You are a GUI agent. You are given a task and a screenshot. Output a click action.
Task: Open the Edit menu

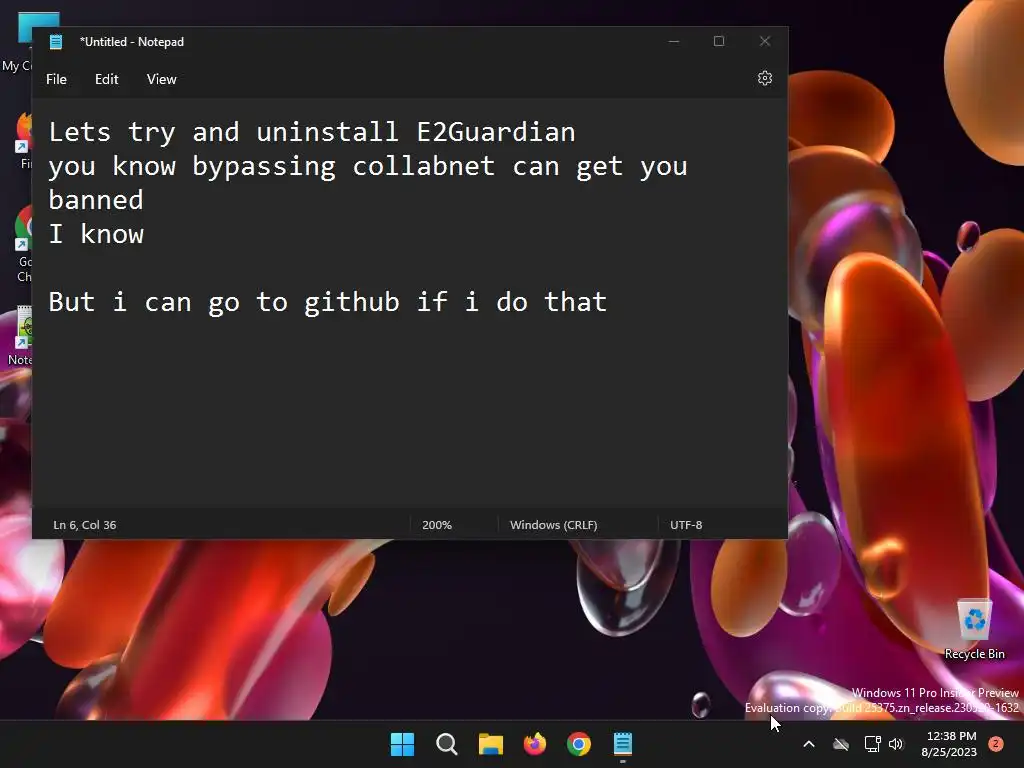(x=106, y=79)
